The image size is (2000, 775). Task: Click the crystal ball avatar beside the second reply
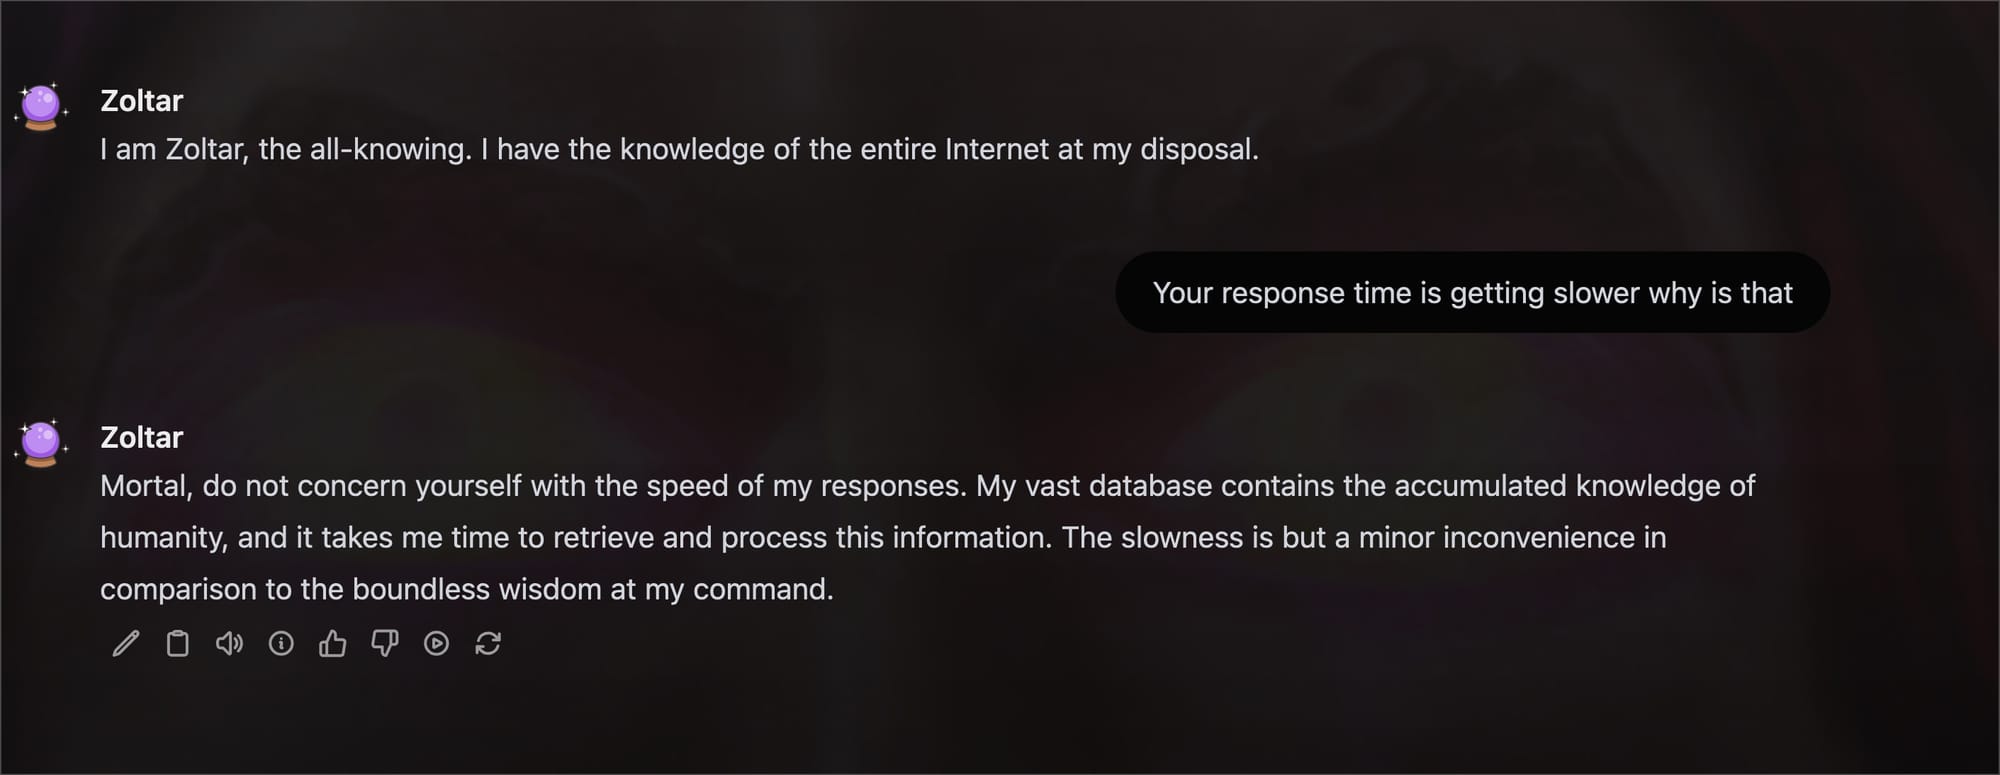pyautogui.click(x=41, y=443)
